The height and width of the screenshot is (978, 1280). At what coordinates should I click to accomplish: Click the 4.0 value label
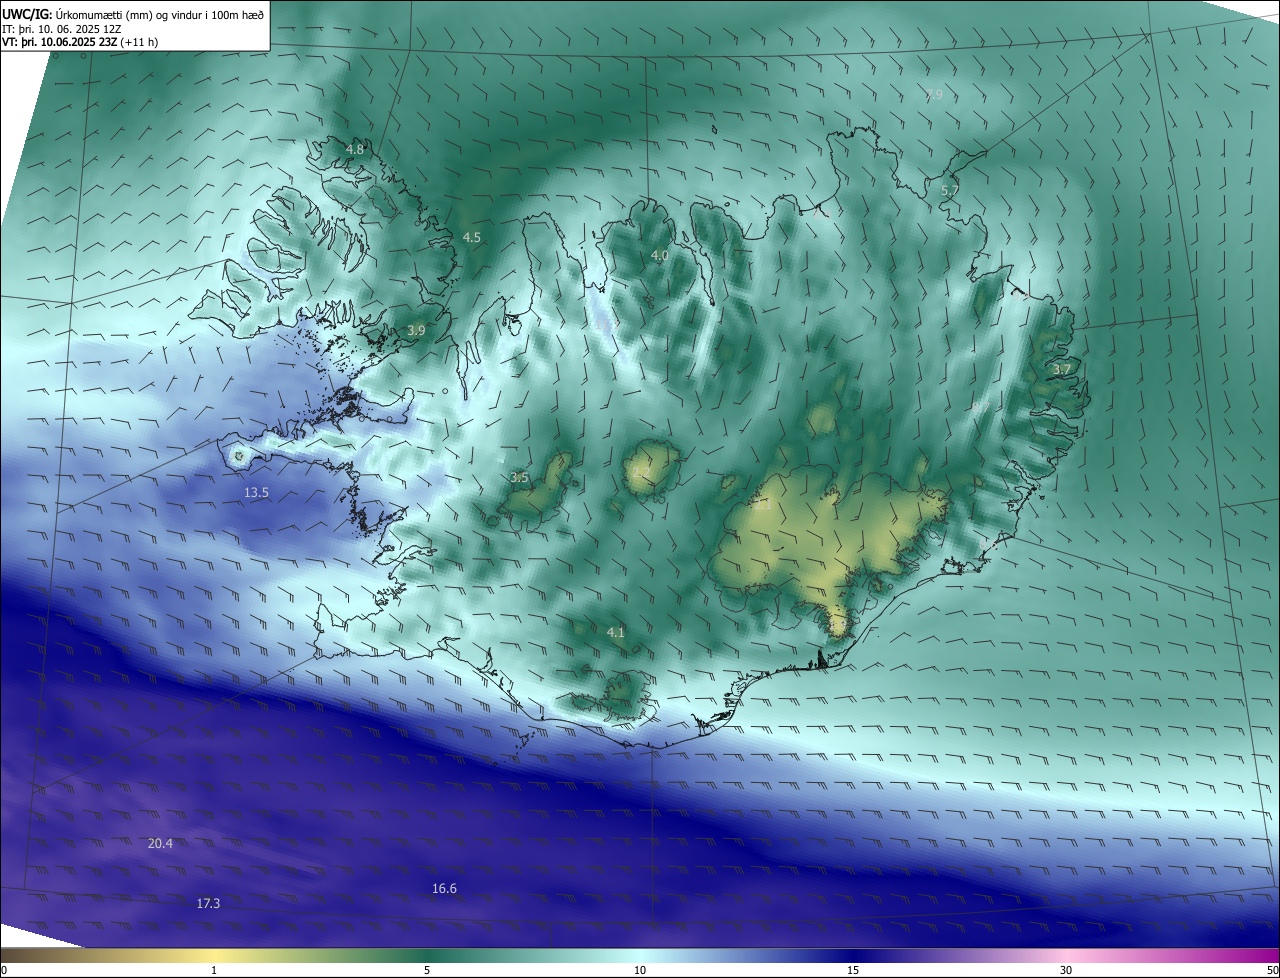click(660, 256)
